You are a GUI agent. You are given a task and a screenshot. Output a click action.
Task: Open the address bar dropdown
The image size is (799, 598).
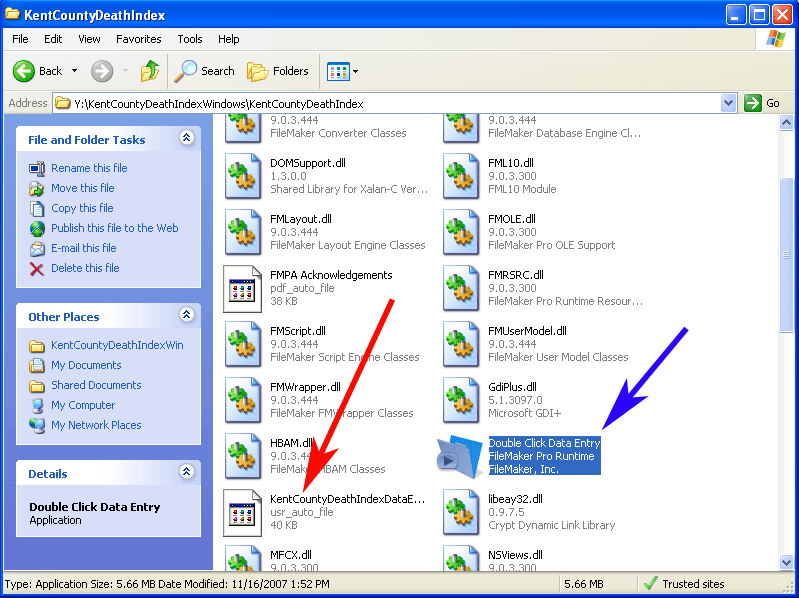click(x=729, y=103)
